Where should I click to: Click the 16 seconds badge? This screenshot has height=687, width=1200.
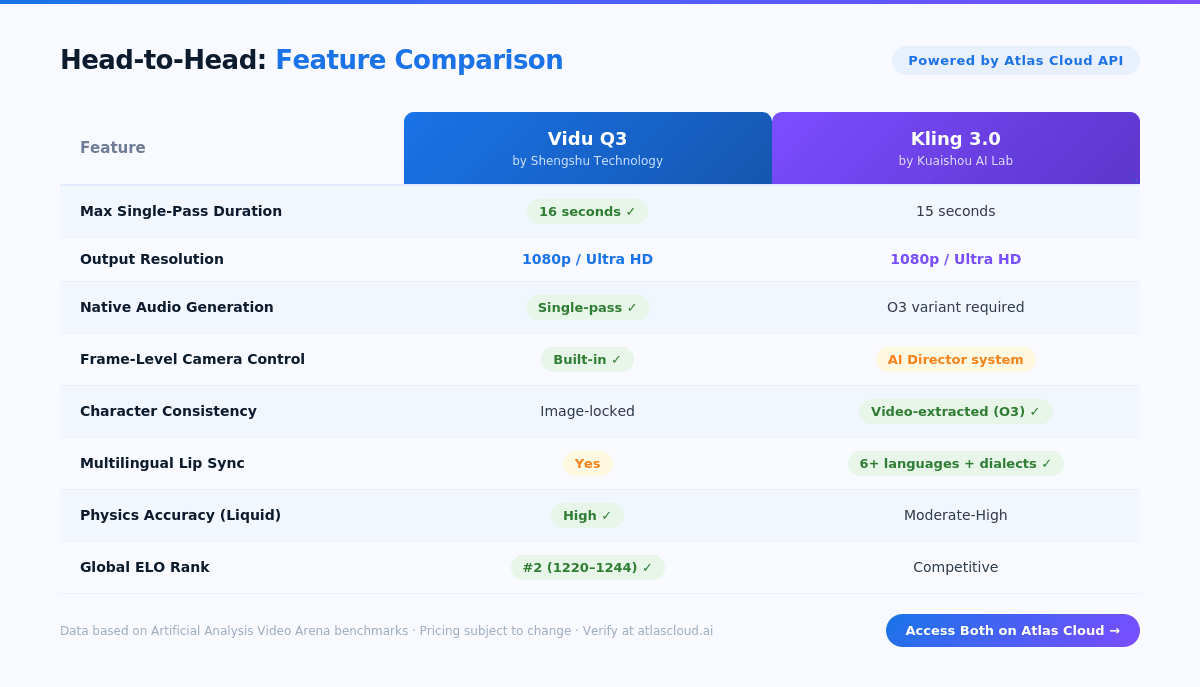point(587,211)
